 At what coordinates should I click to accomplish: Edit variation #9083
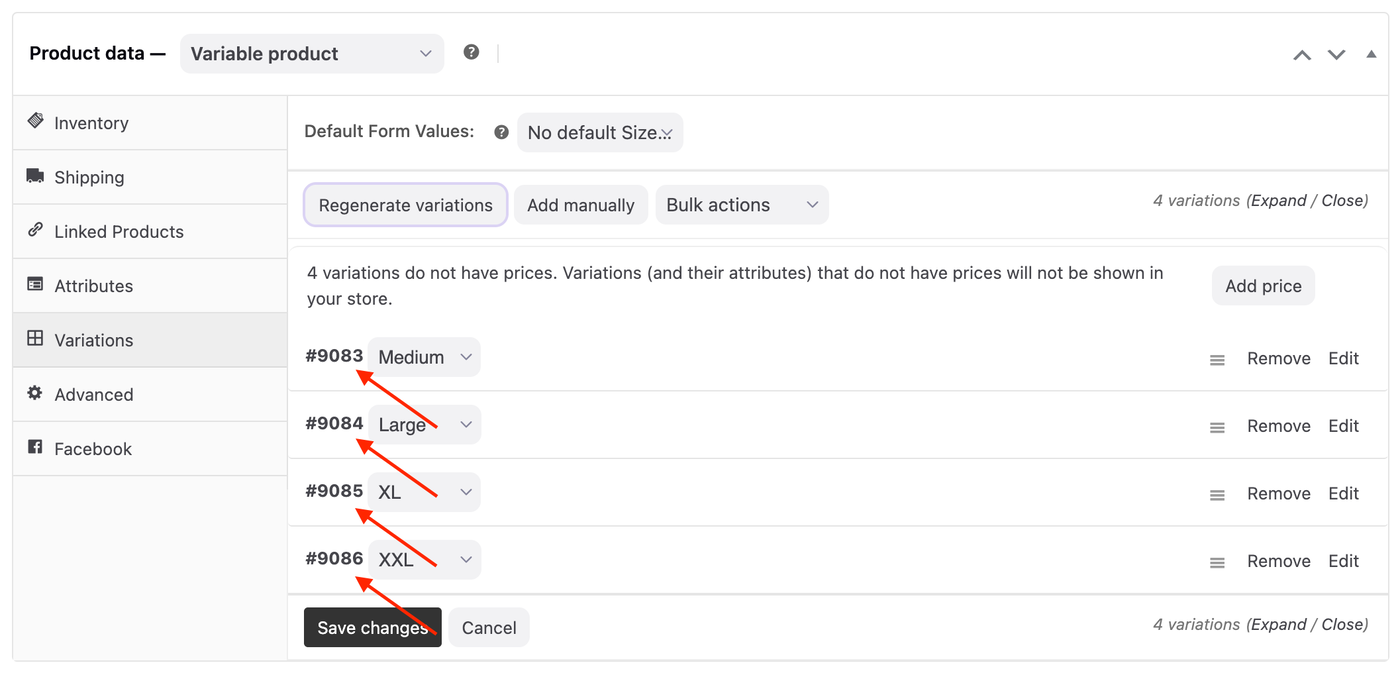coord(1343,359)
